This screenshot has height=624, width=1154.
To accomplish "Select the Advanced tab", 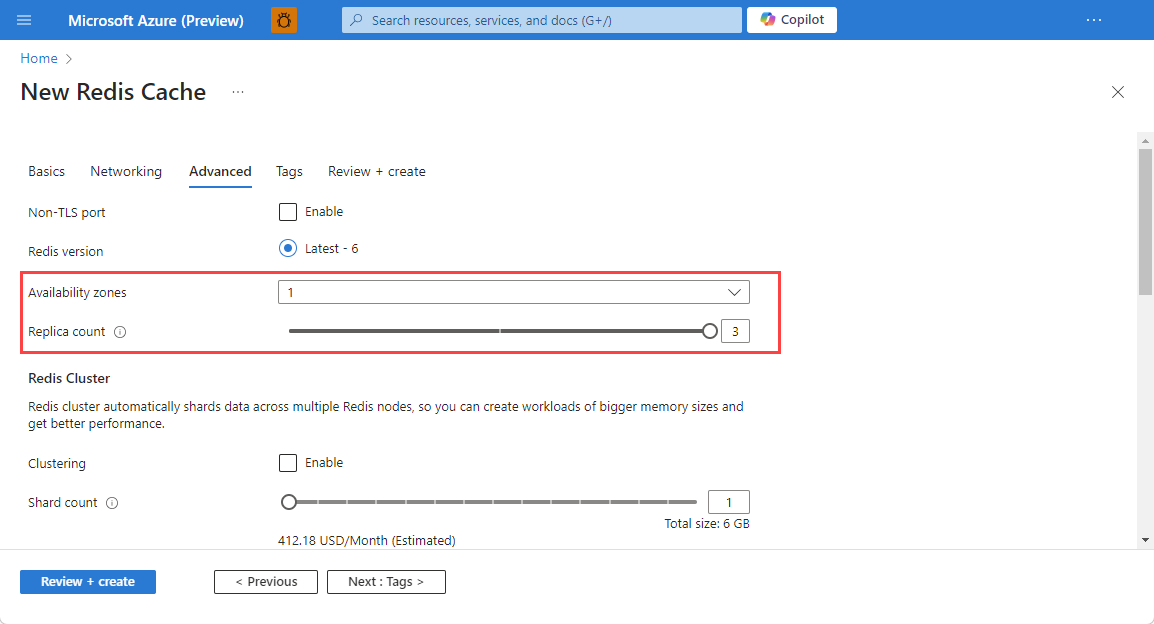I will click(220, 171).
